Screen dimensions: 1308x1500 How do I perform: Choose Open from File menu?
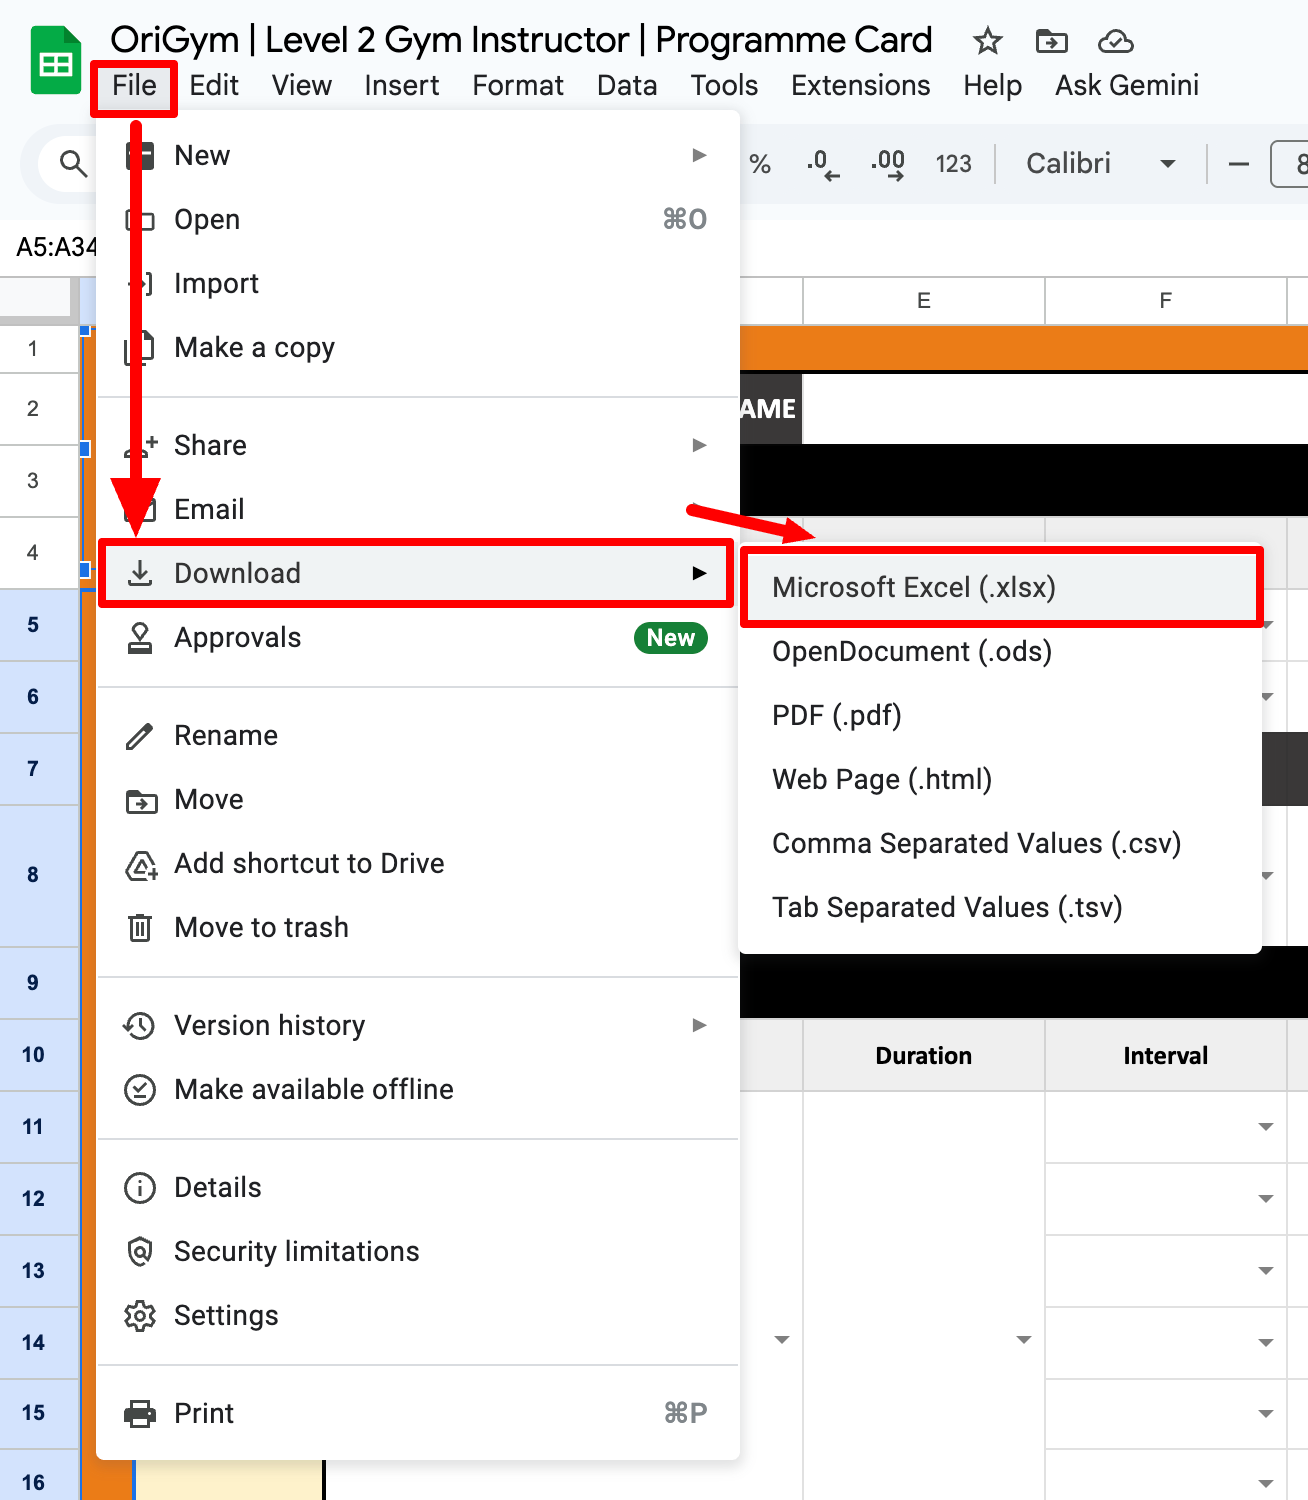click(418, 219)
